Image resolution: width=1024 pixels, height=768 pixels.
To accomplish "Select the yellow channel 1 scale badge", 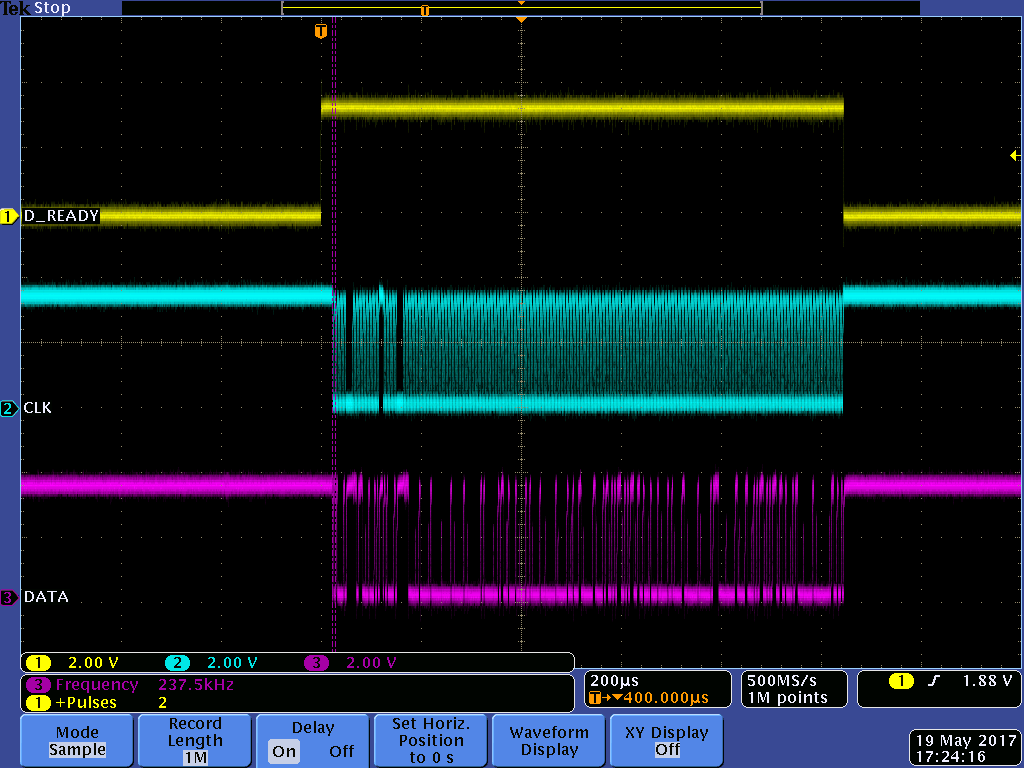I will tap(38, 663).
